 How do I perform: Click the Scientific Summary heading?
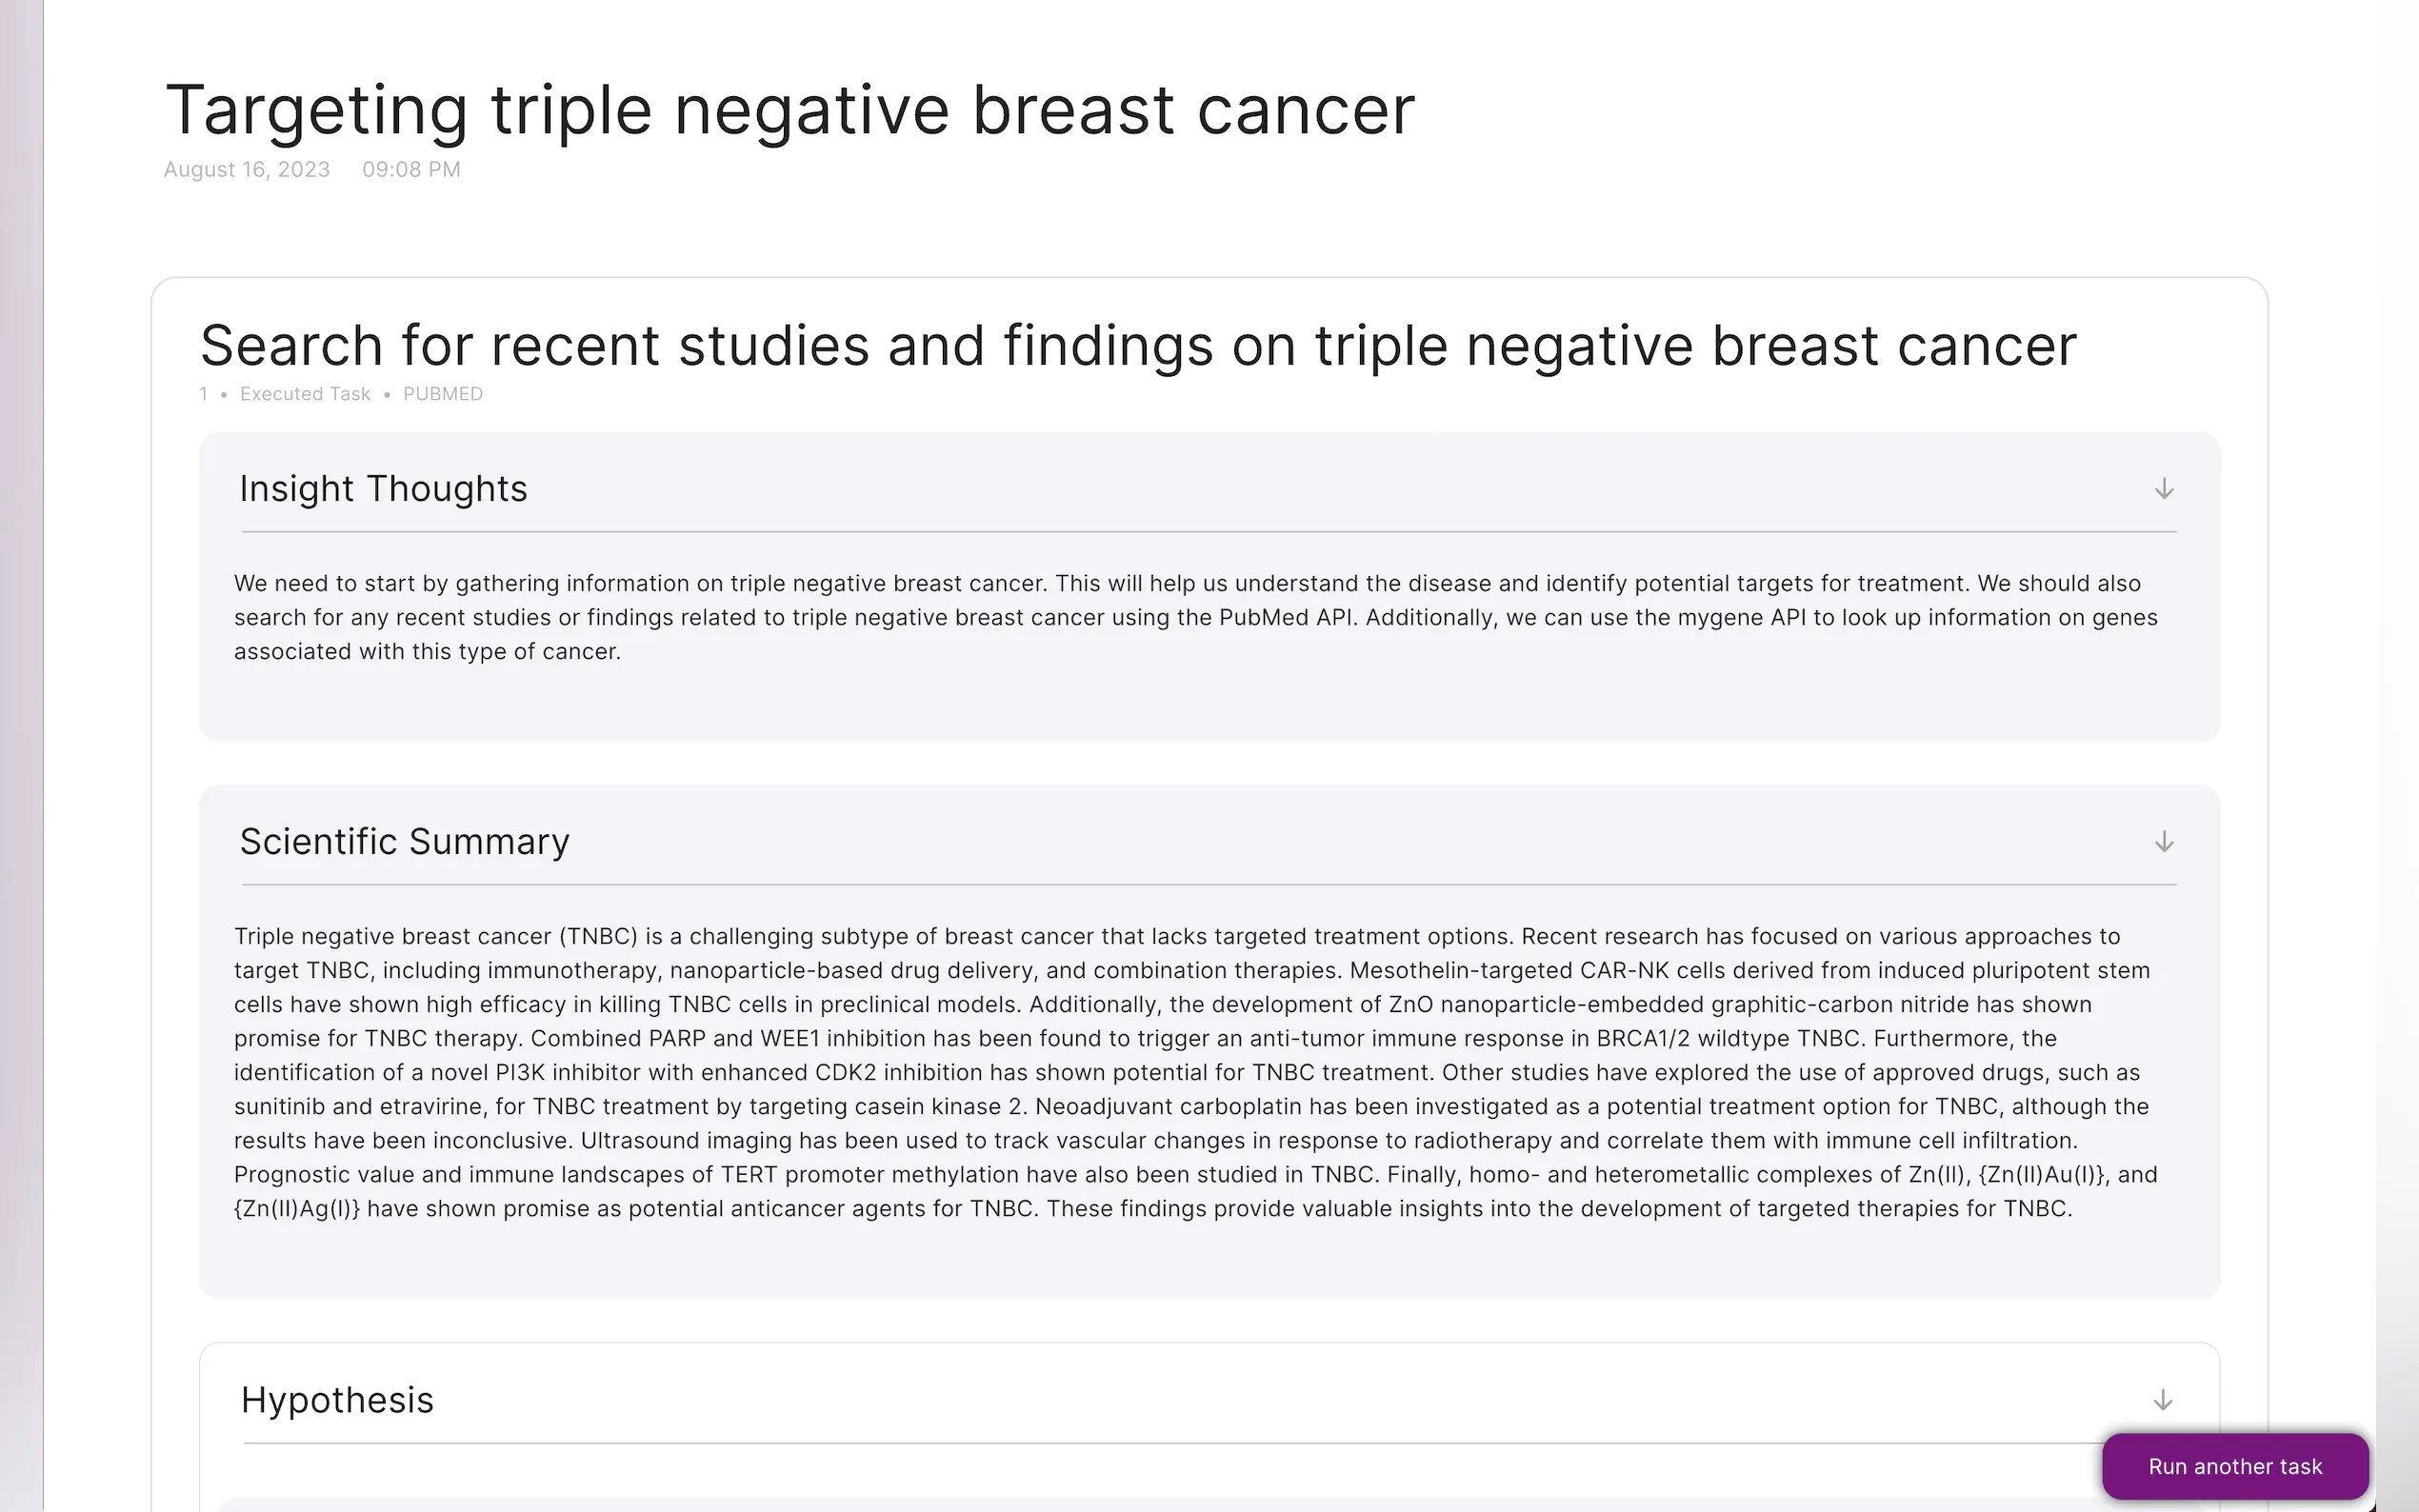click(x=404, y=842)
